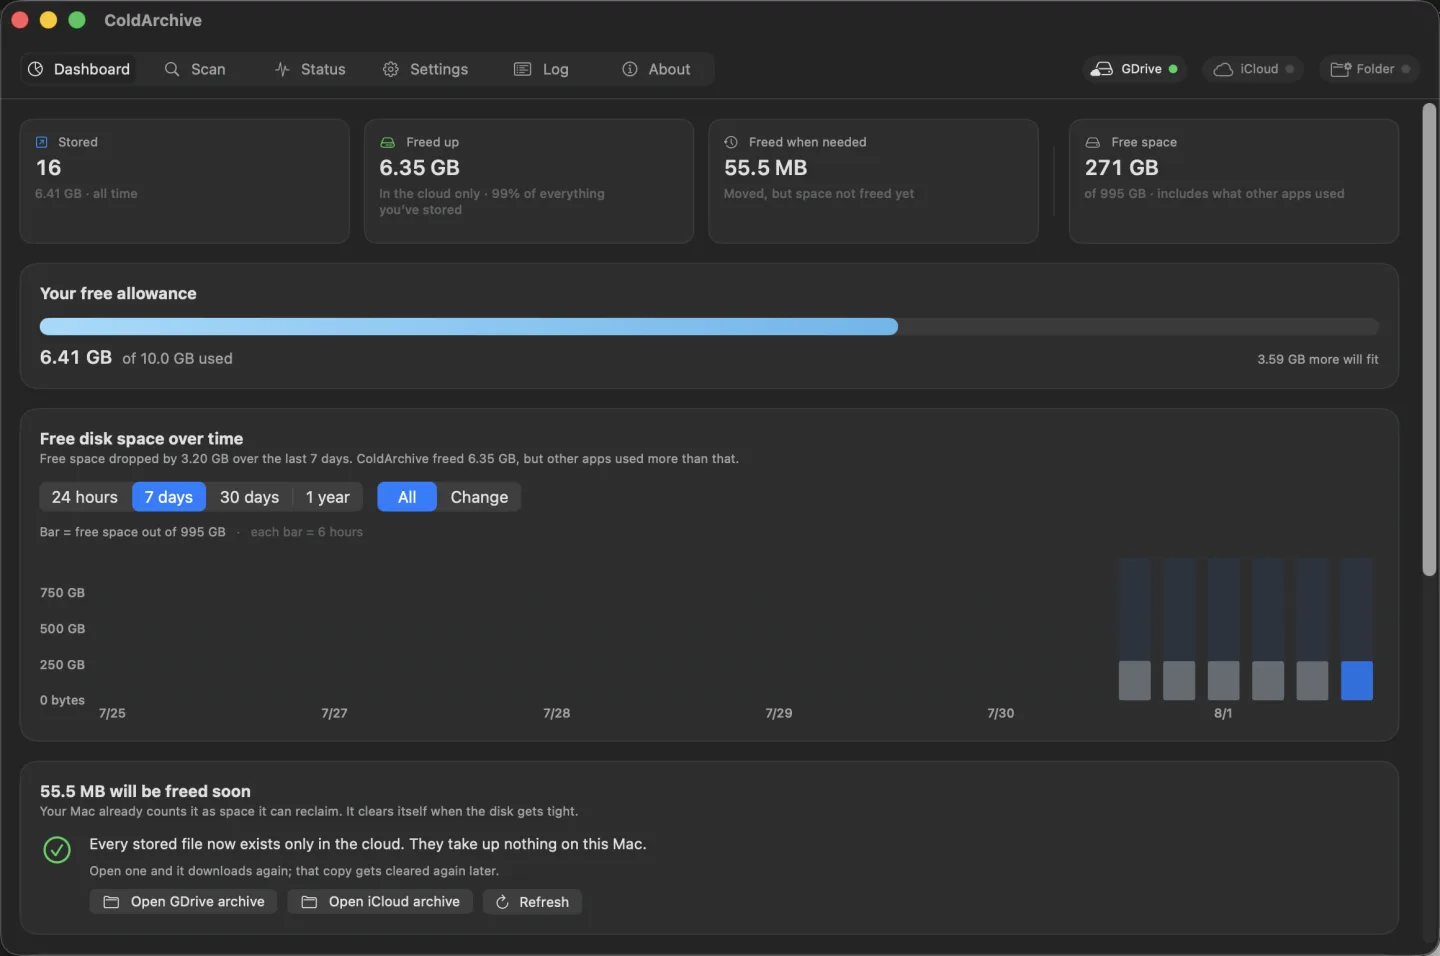Click the "7/29" date label
The height and width of the screenshot is (956, 1440).
pyautogui.click(x=778, y=713)
